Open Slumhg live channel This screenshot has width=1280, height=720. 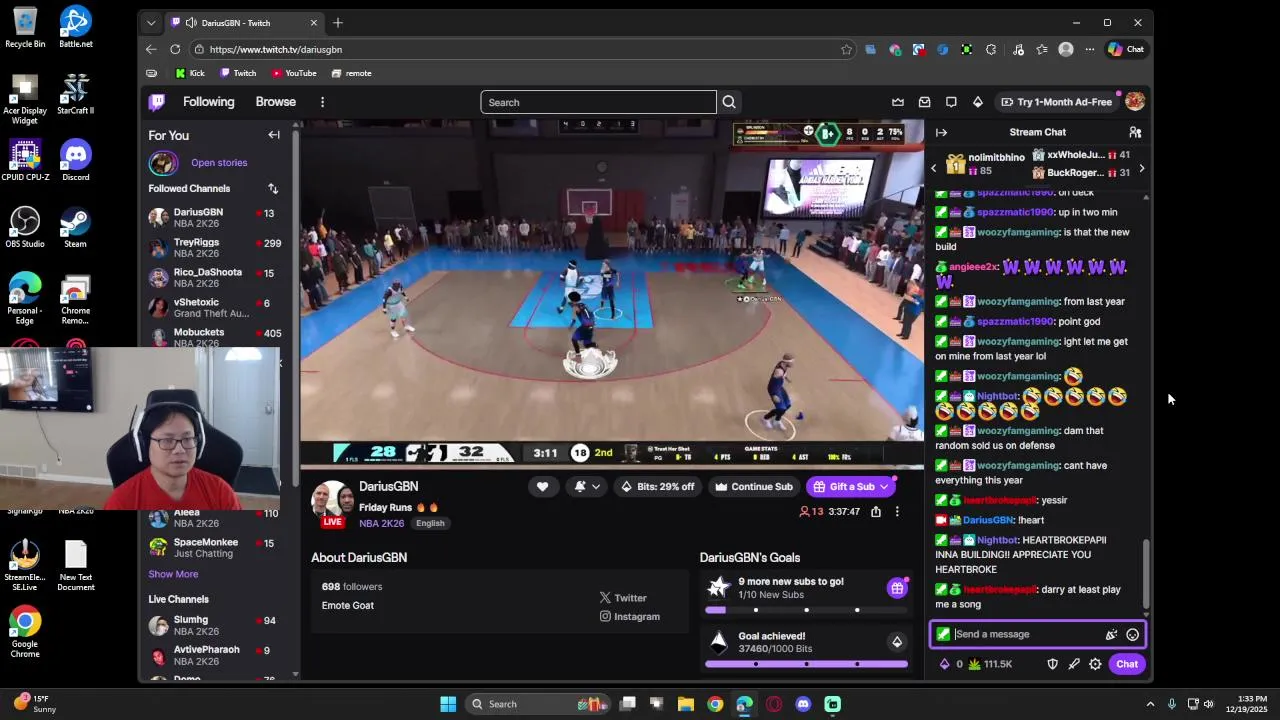click(x=215, y=626)
